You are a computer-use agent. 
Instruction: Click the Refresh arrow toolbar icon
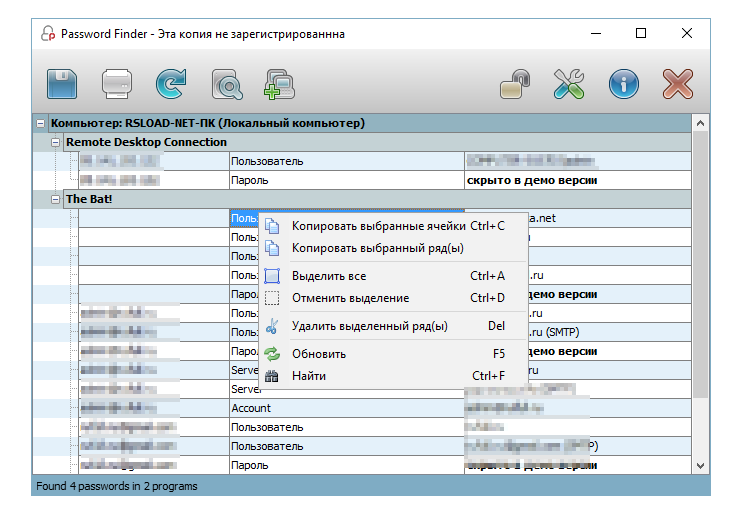171,84
